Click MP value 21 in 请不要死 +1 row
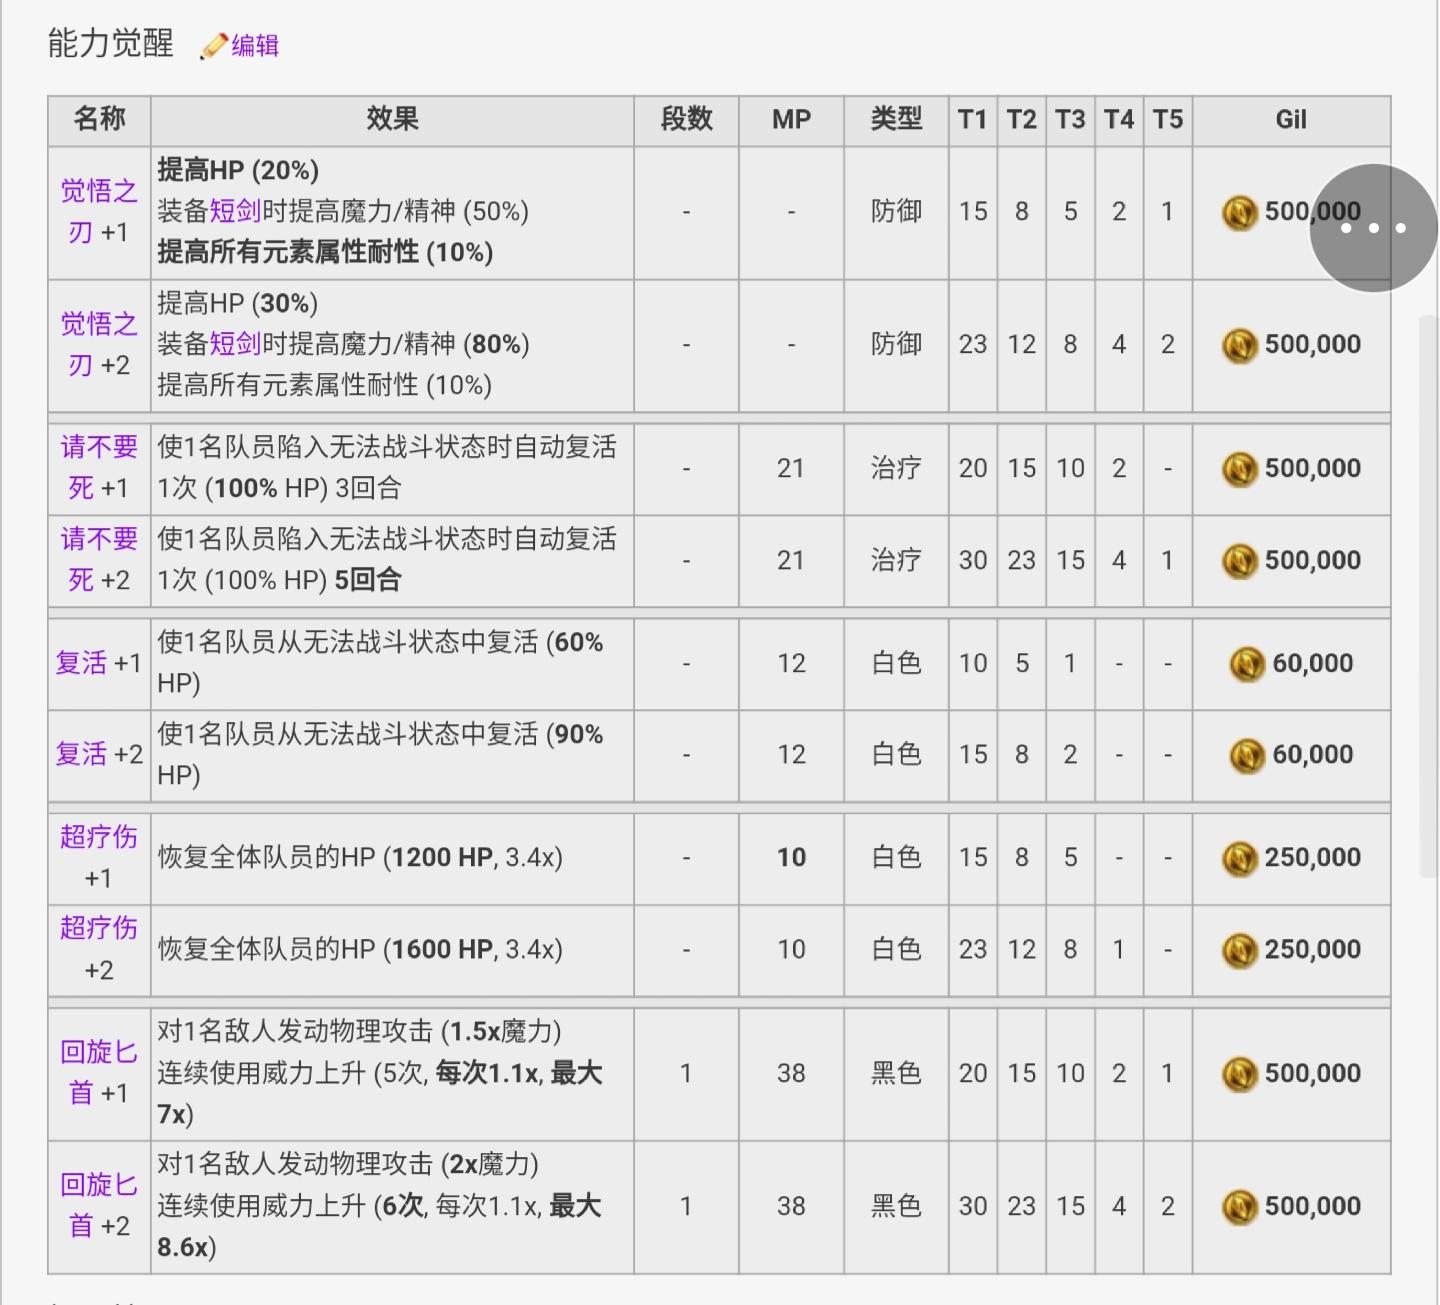This screenshot has height=1305, width=1440. [x=791, y=468]
